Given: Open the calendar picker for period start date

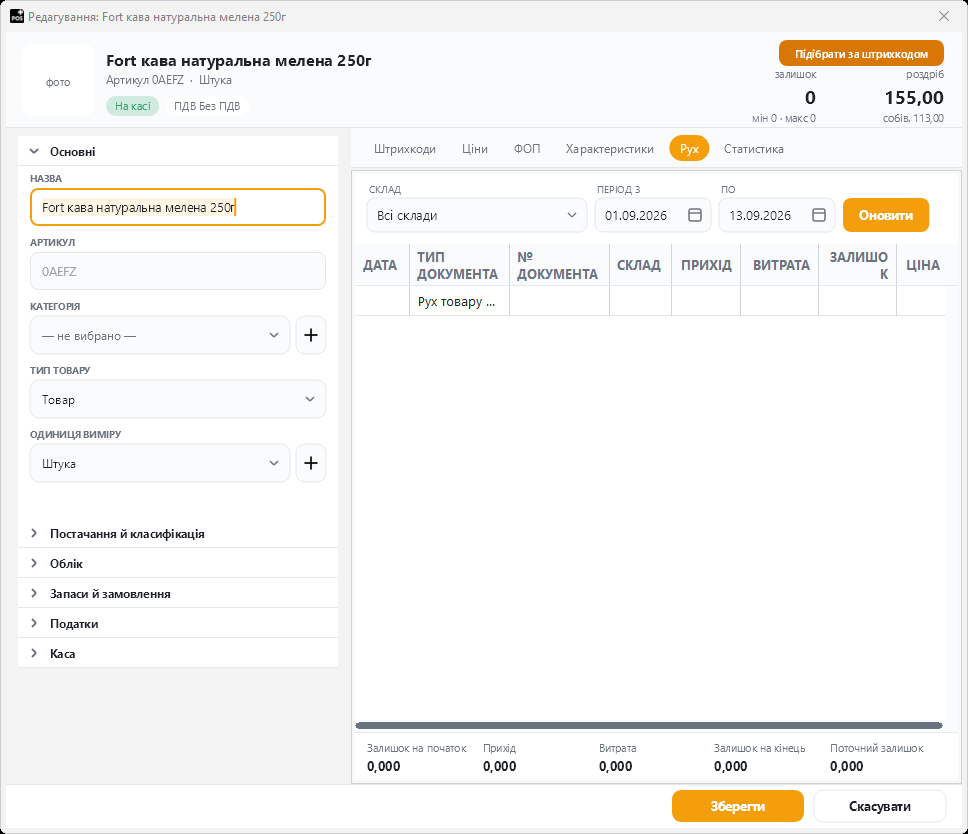Looking at the screenshot, I should (x=695, y=215).
